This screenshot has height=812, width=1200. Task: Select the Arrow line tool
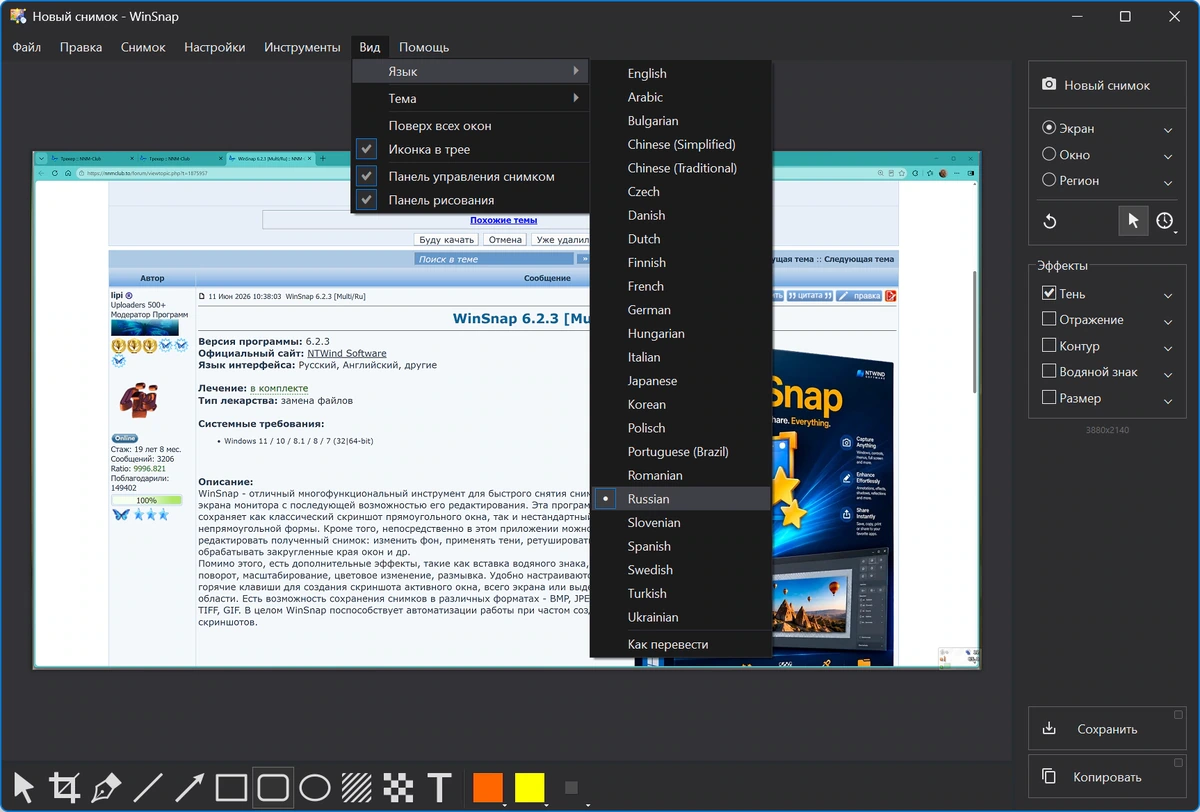point(190,788)
